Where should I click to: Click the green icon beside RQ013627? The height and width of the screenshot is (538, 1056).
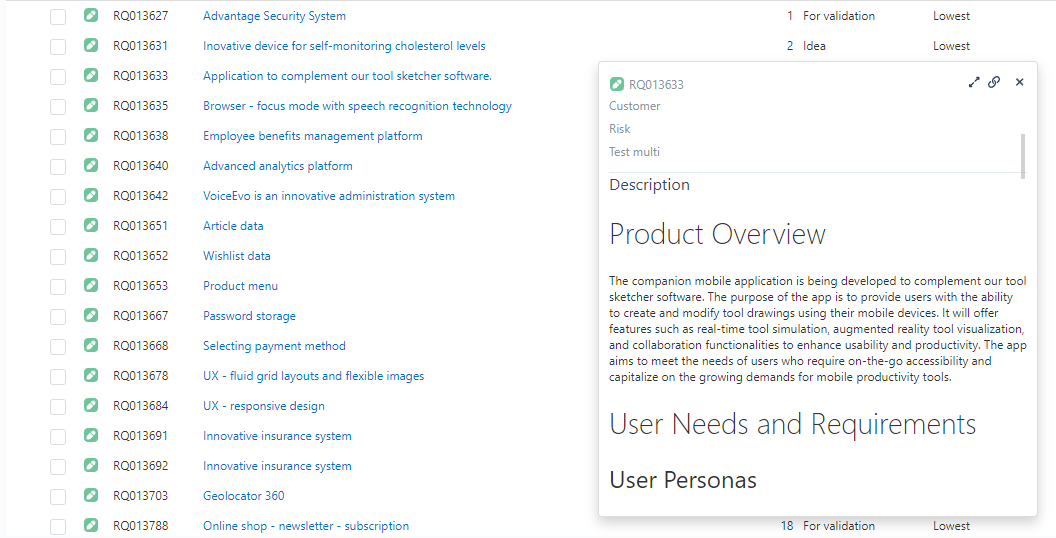point(91,16)
